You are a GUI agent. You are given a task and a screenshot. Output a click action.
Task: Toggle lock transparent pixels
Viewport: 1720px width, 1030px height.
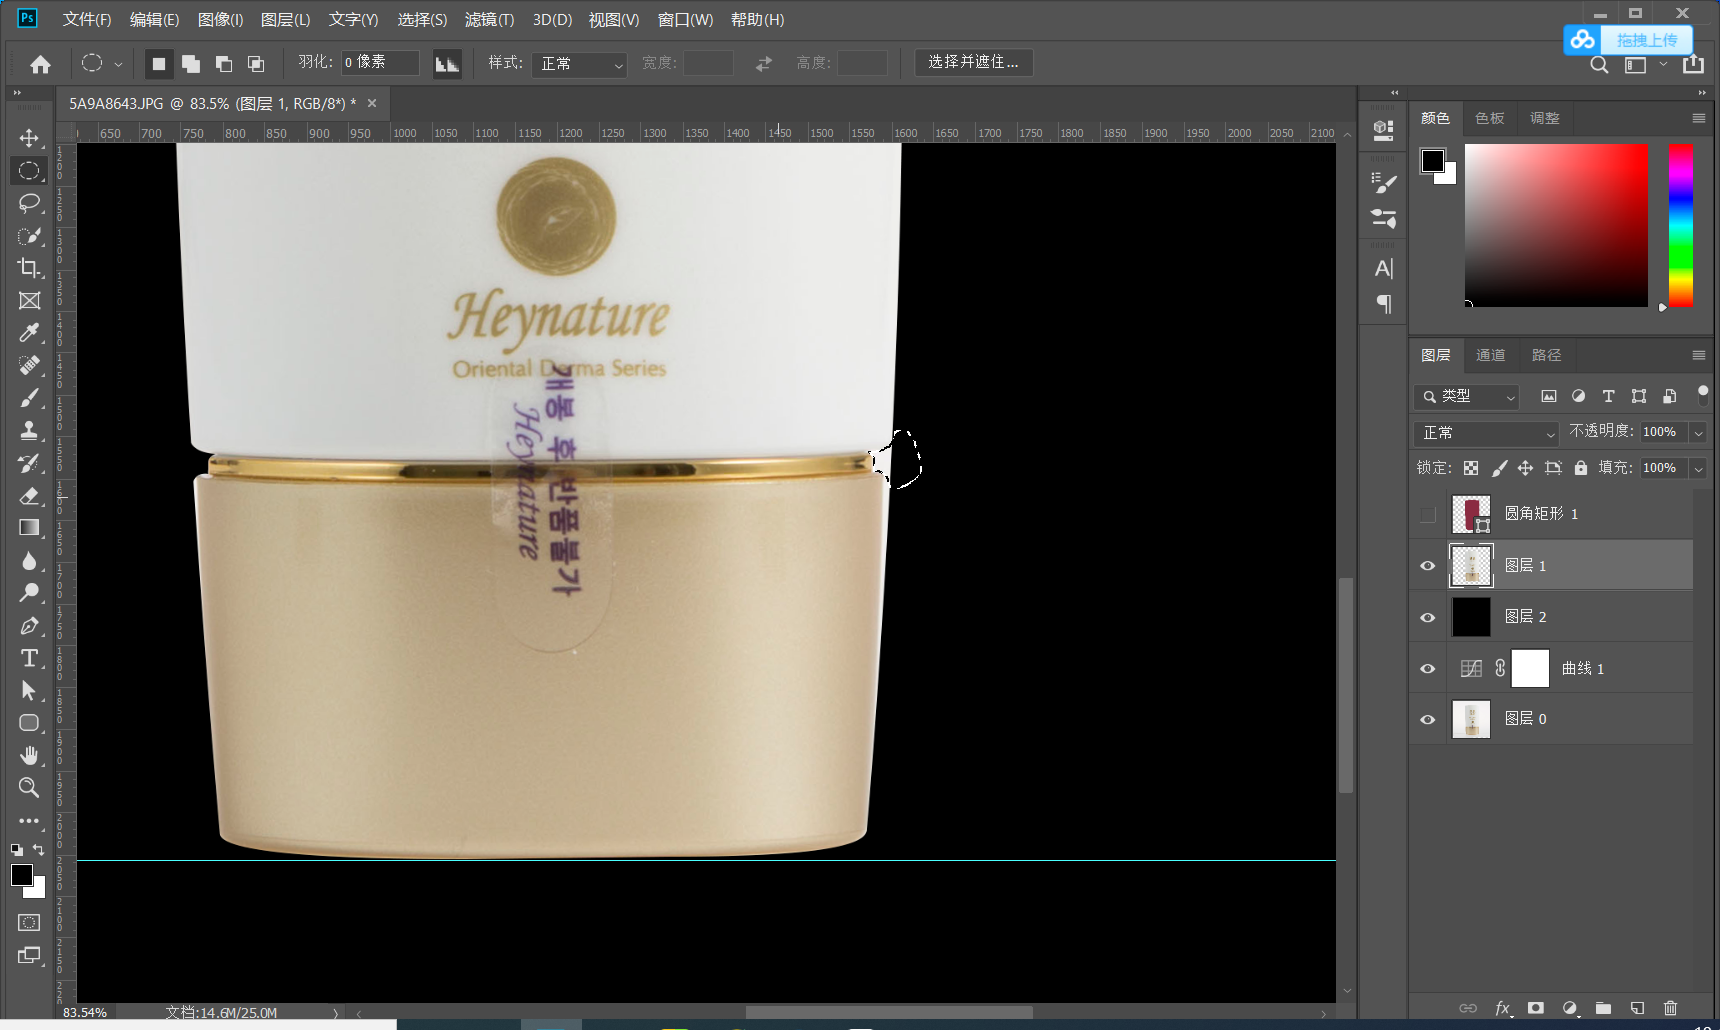(x=1471, y=468)
